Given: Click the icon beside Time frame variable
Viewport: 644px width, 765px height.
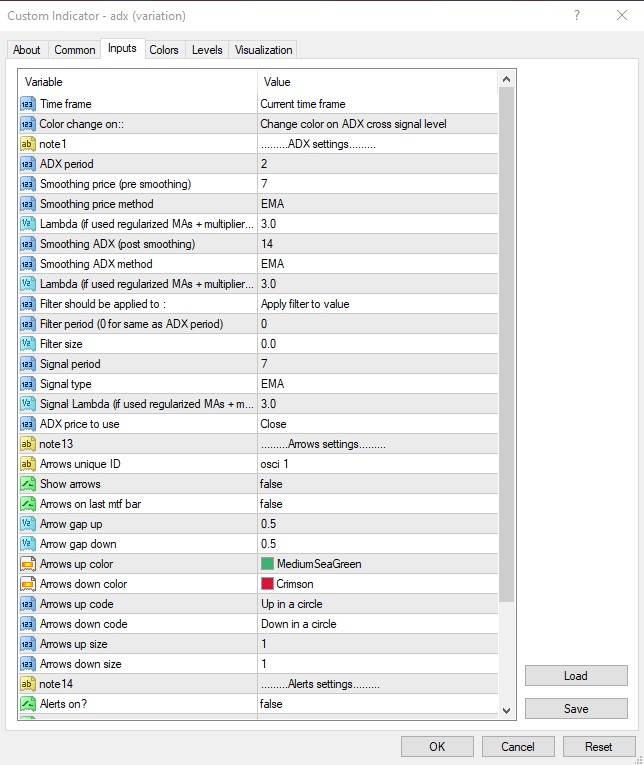Looking at the screenshot, I should tap(28, 104).
